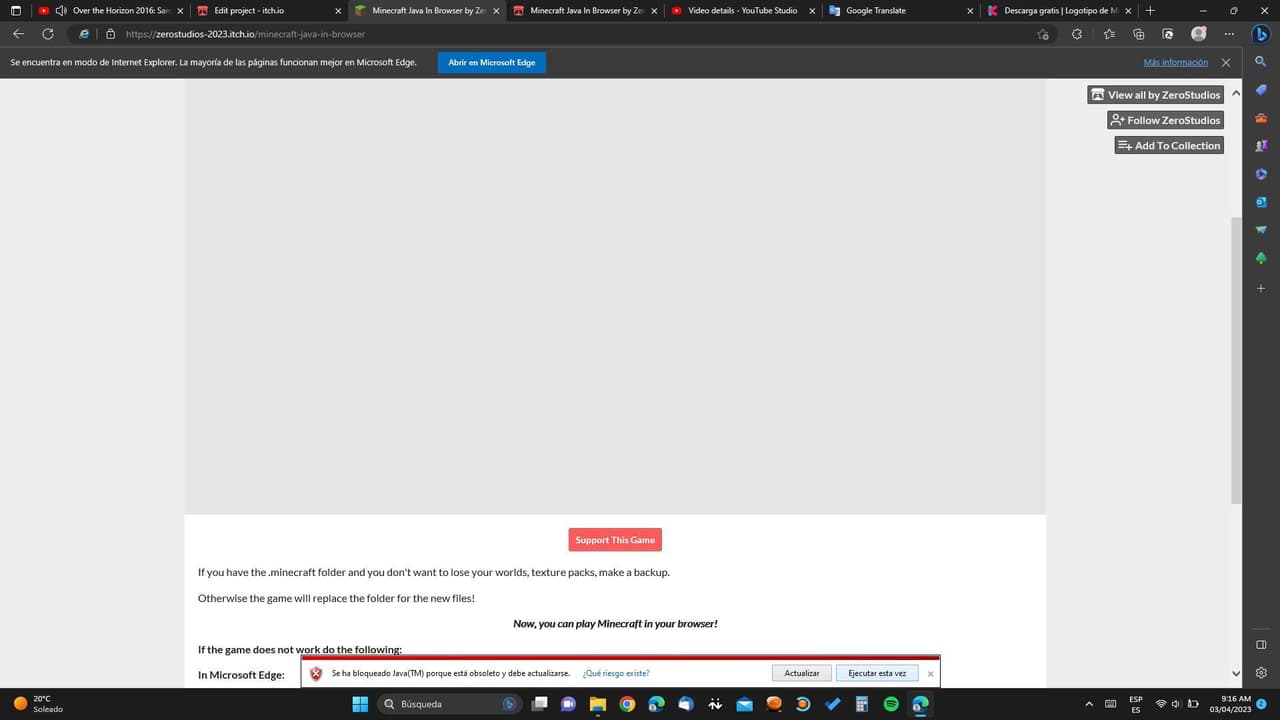This screenshot has height=720, width=1280.
Task: Click the Internet Explorer mode toolbar button
Action: pyautogui.click(x=1167, y=34)
